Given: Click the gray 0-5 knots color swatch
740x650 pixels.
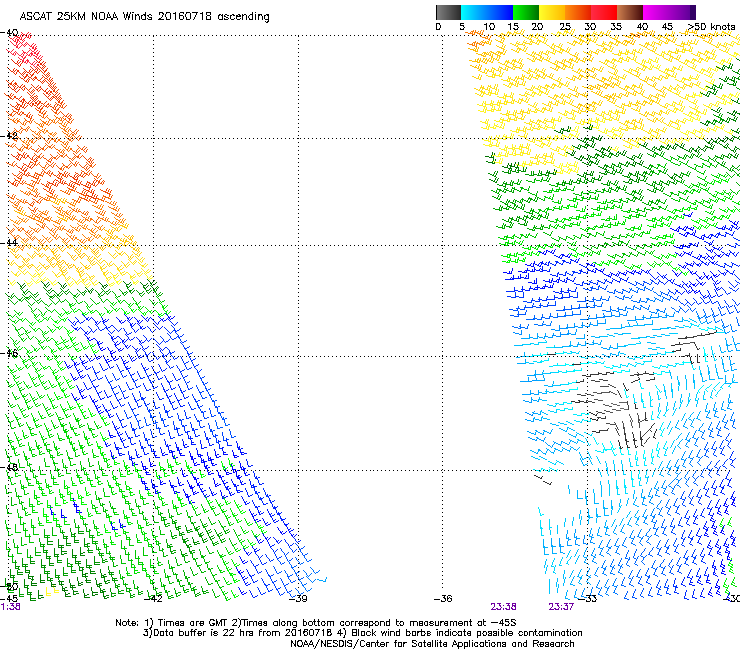Looking at the screenshot, I should tap(448, 12).
